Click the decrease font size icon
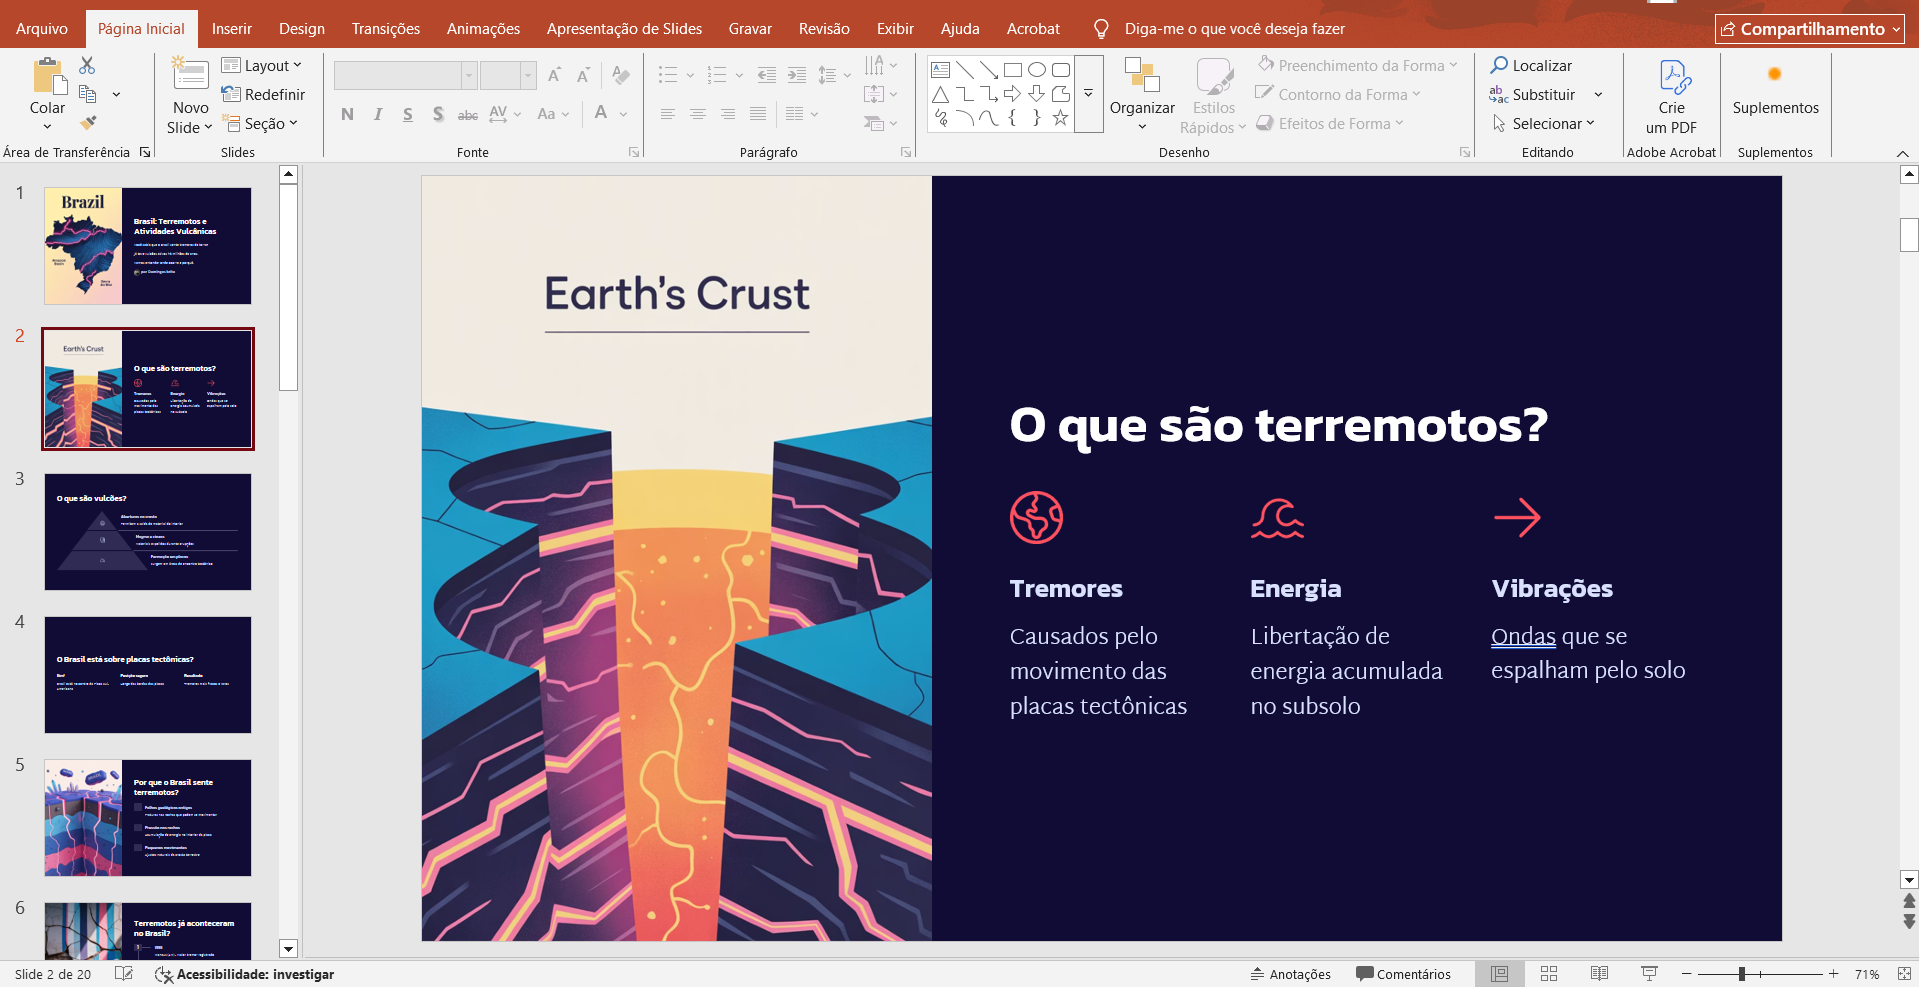1919x987 pixels. (x=584, y=75)
